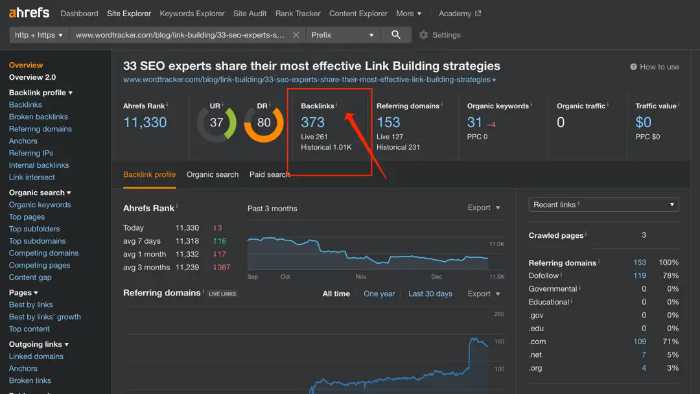
Task: Switch referring domains chart to Last 30 days
Action: point(430,294)
